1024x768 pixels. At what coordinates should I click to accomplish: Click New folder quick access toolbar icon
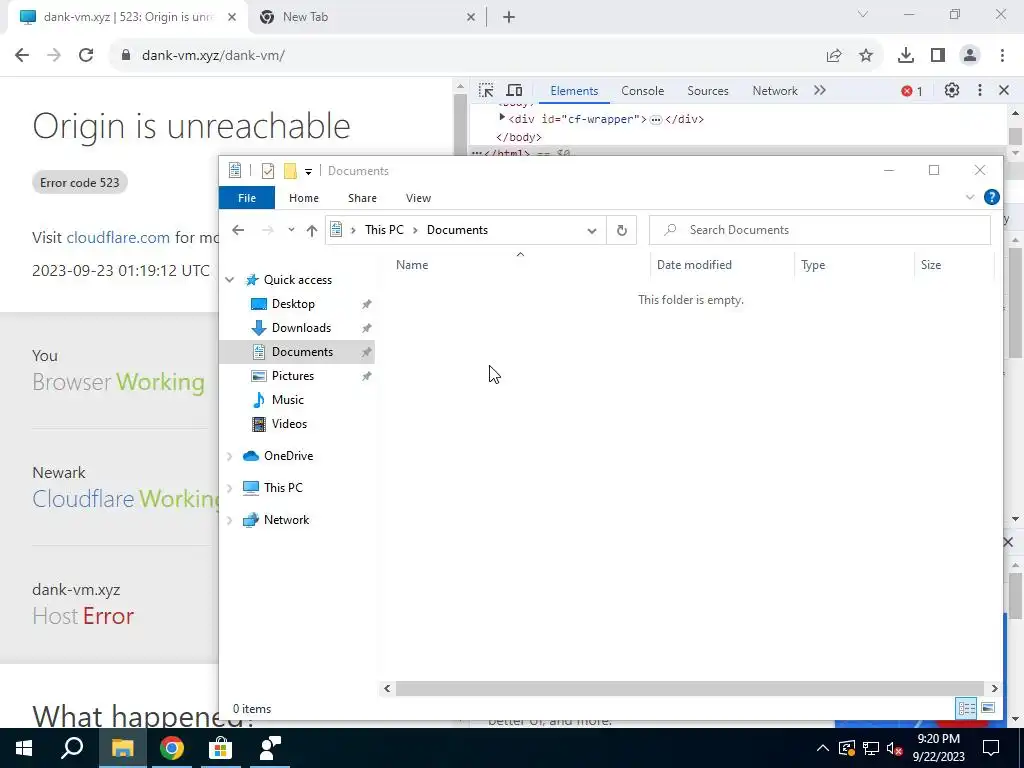click(x=290, y=171)
